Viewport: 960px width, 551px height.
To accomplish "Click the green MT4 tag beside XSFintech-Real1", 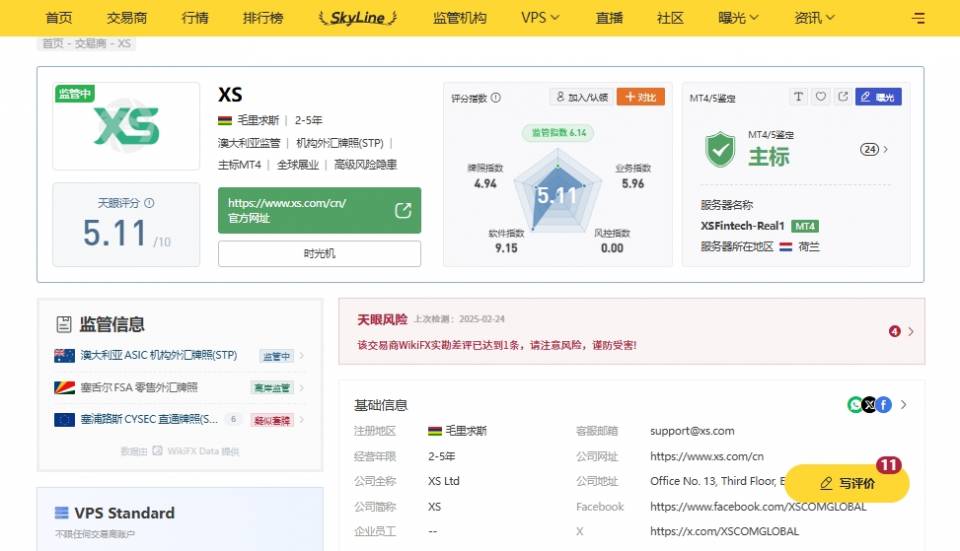I will 804,226.
